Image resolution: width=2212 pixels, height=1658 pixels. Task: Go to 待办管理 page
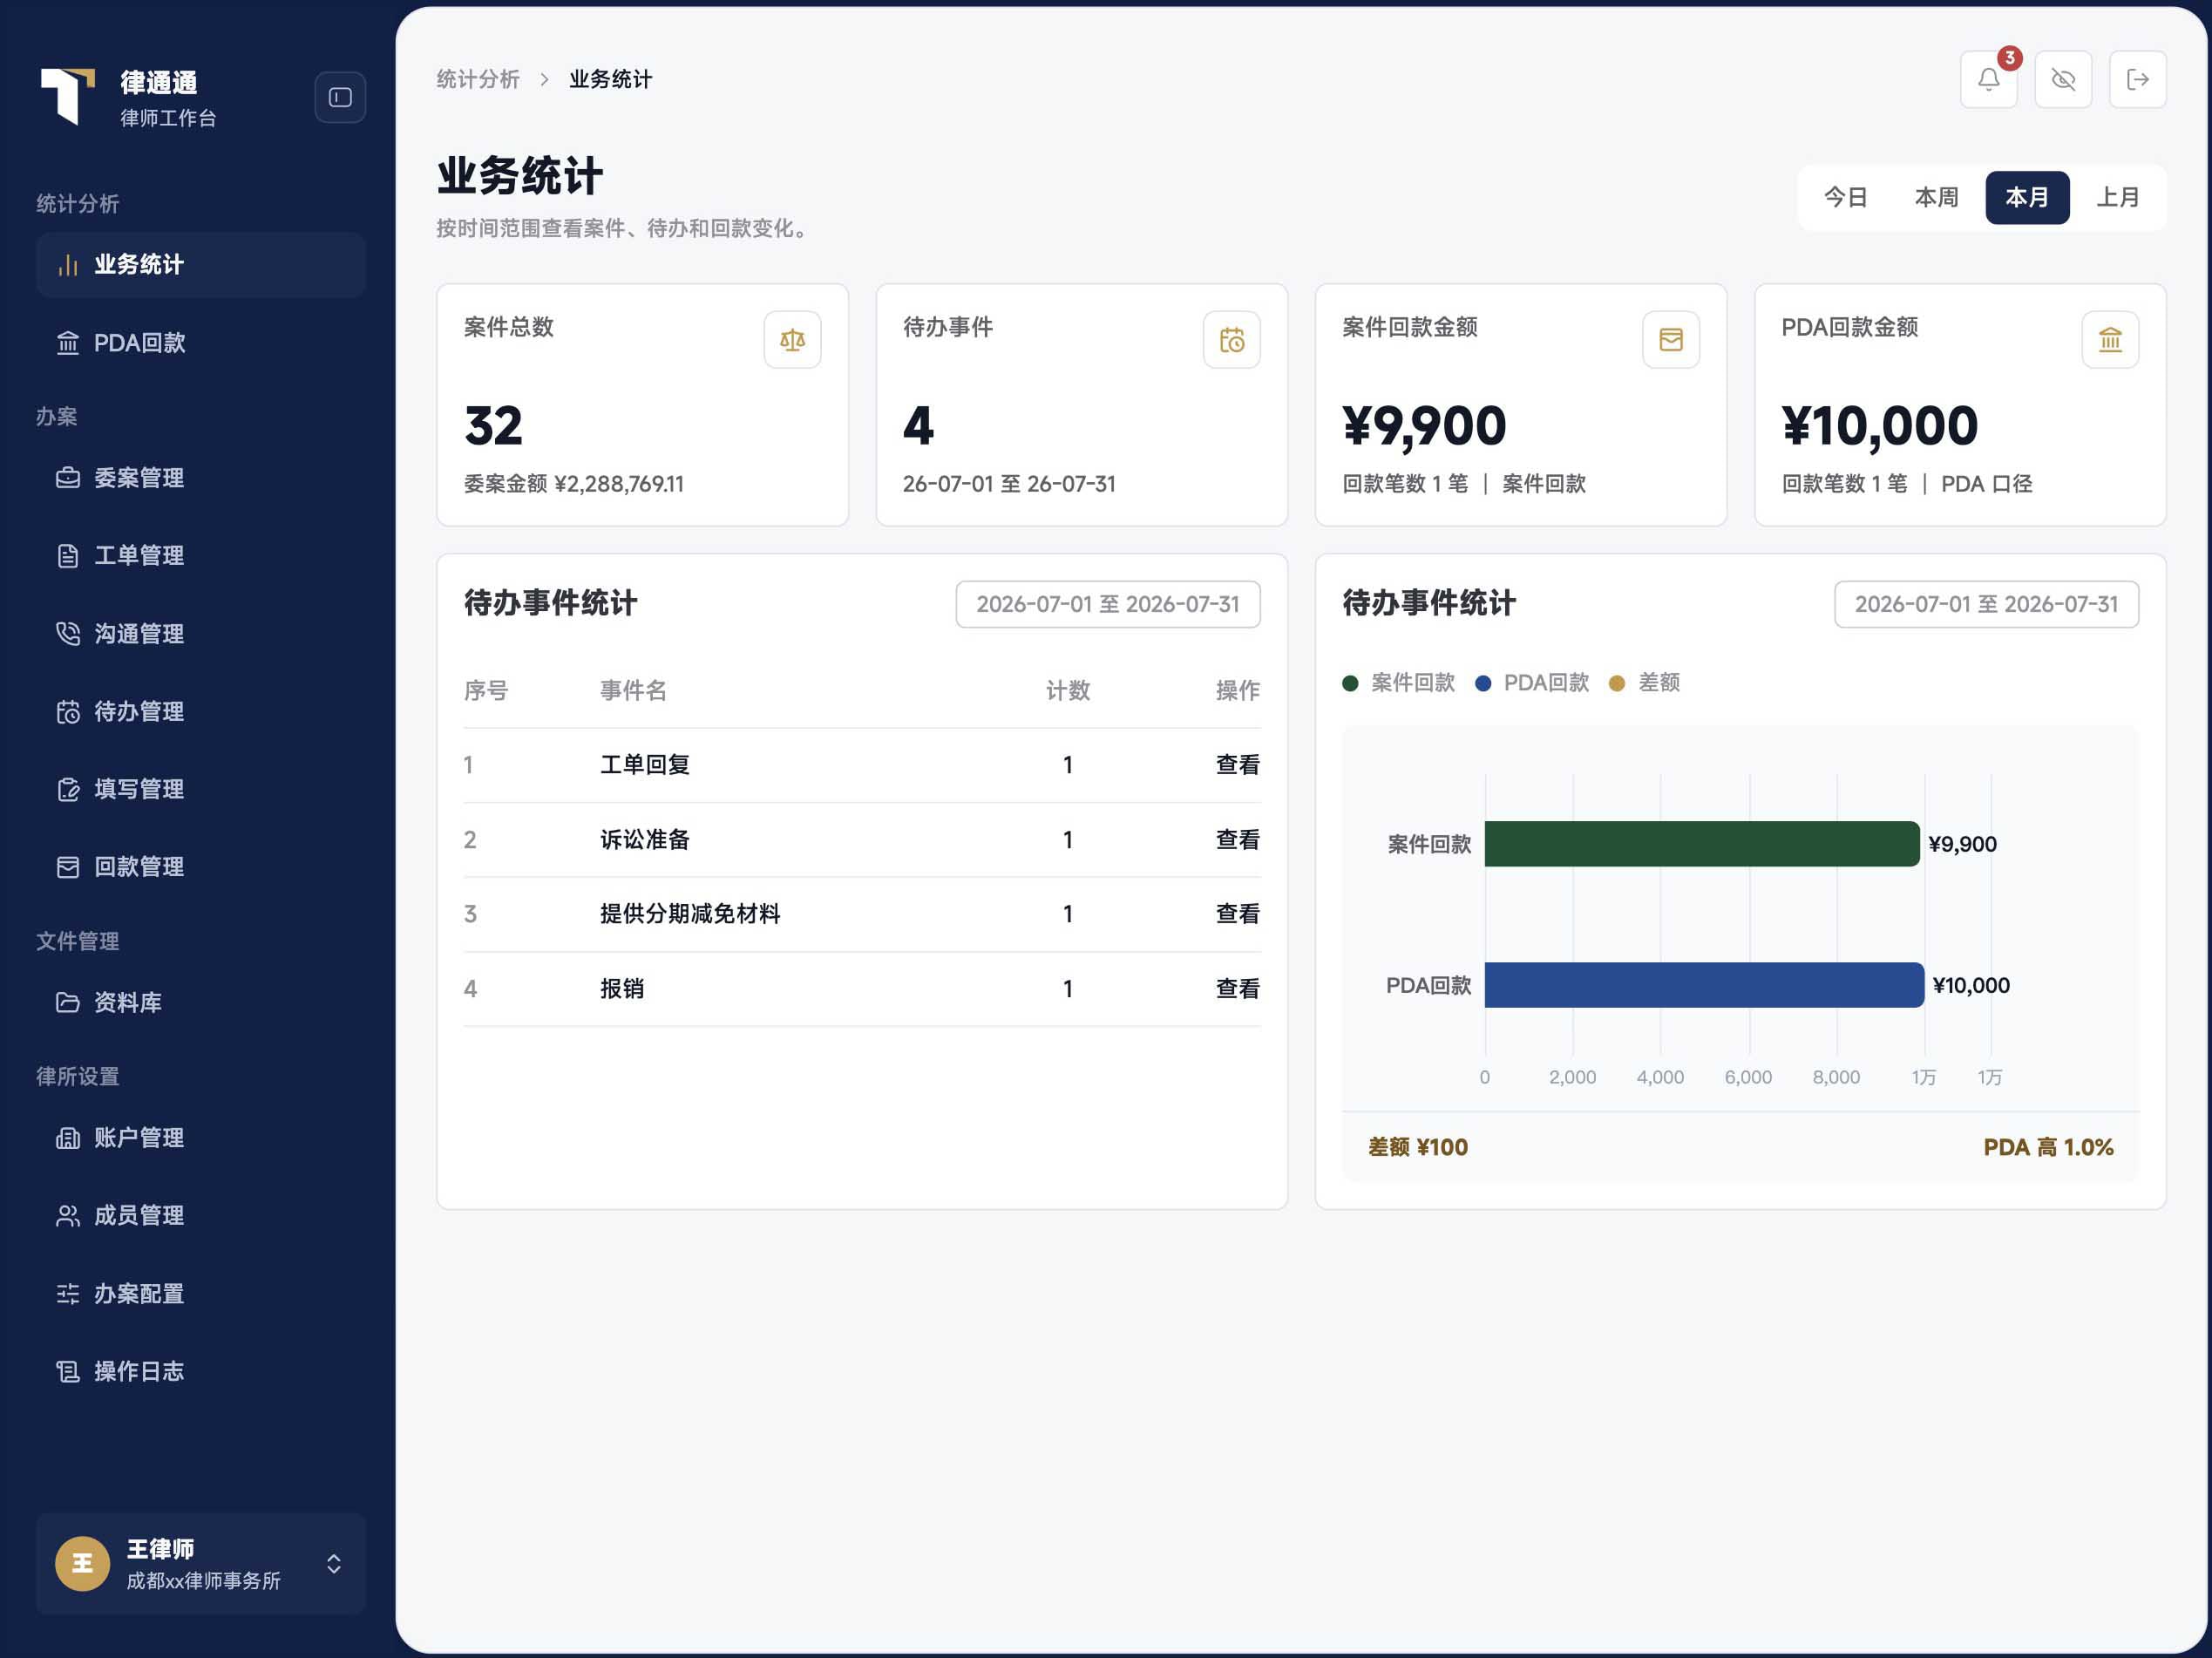[201, 712]
